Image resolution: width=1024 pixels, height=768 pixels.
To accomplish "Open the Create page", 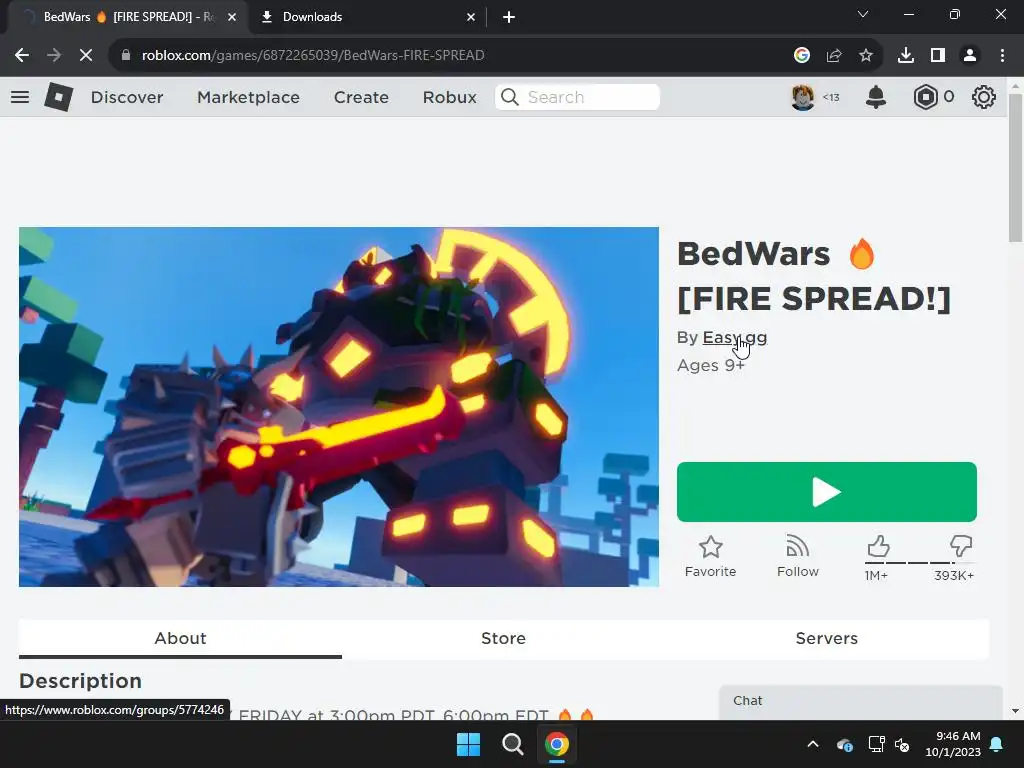I will click(x=361, y=97).
